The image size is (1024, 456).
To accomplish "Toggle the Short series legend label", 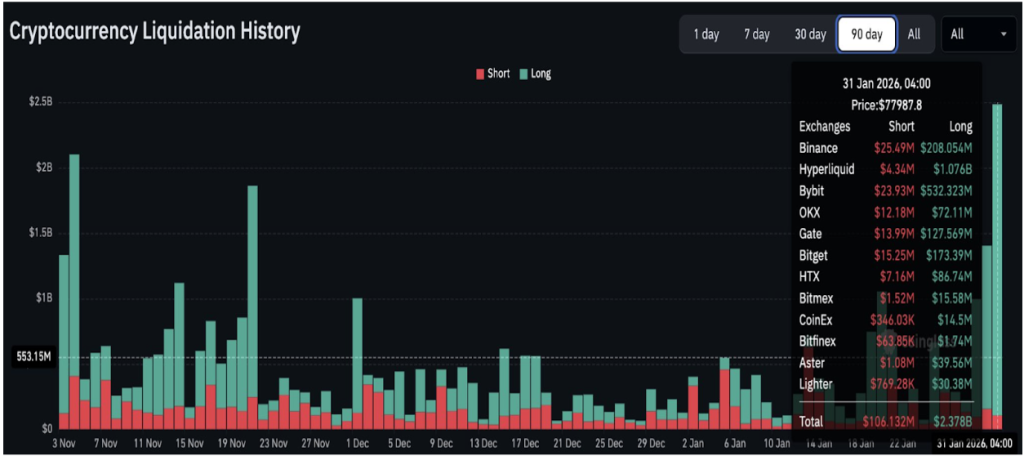I will coord(498,73).
